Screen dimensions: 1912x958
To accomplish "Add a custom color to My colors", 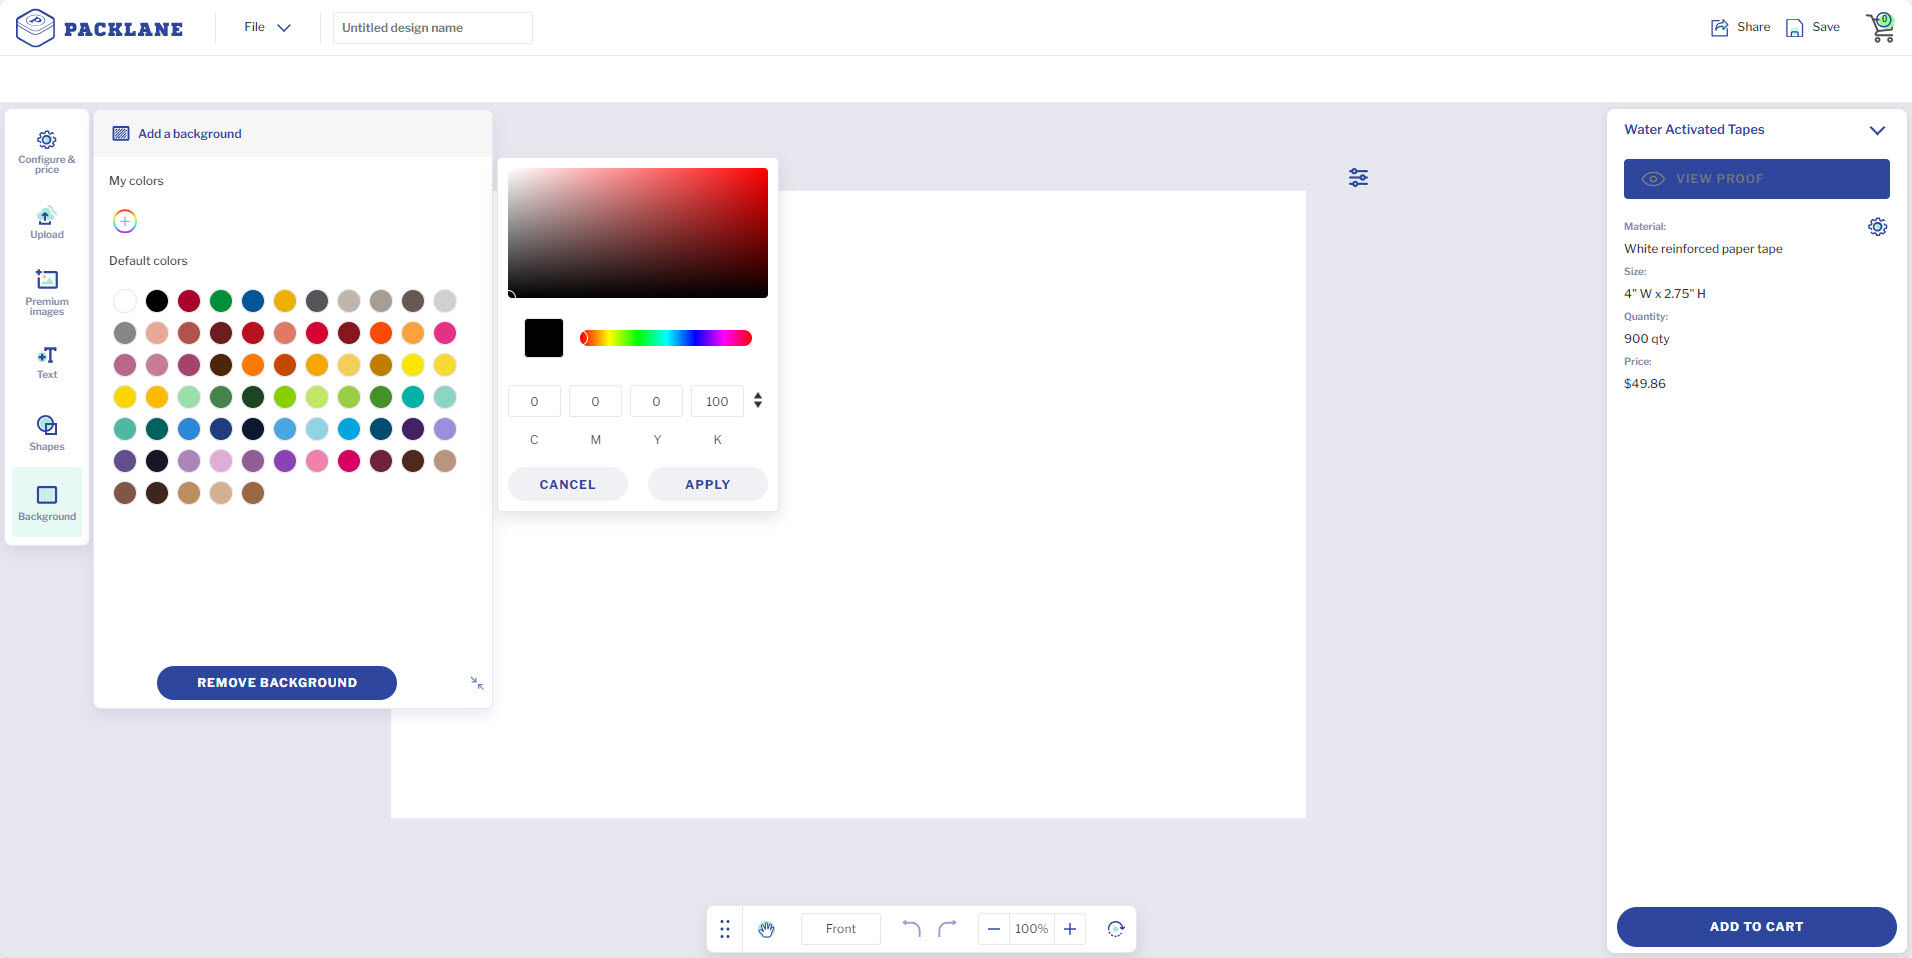I will (125, 221).
